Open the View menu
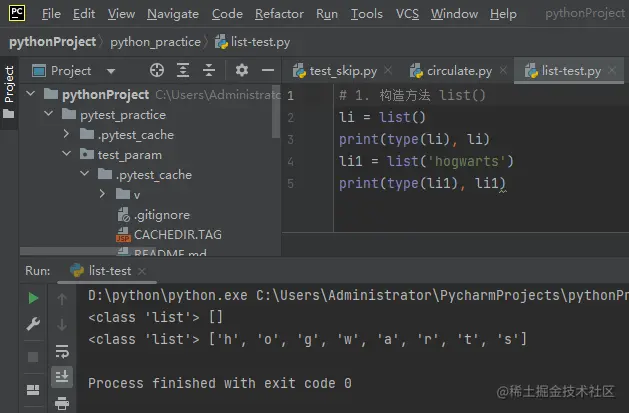 [121, 14]
